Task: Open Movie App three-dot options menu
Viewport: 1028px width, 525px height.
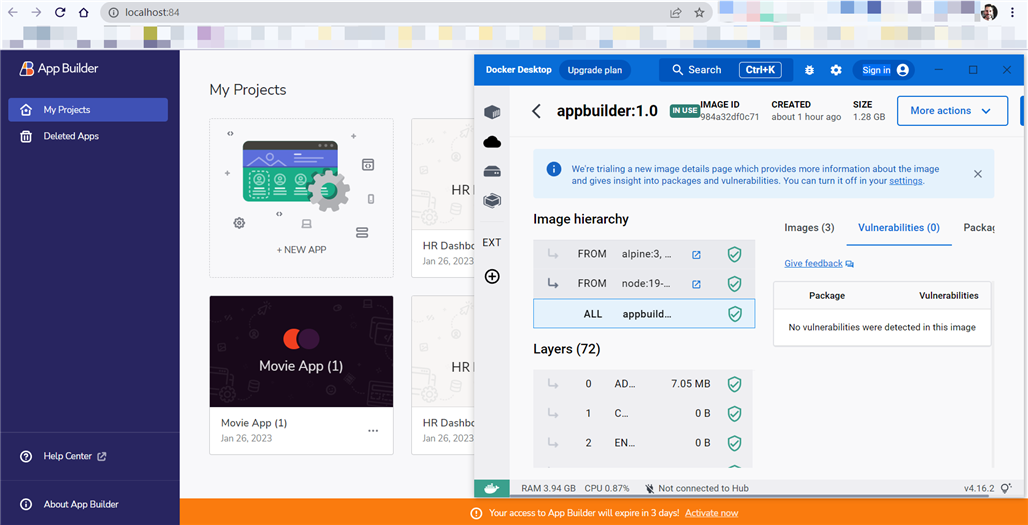Action: (x=373, y=431)
